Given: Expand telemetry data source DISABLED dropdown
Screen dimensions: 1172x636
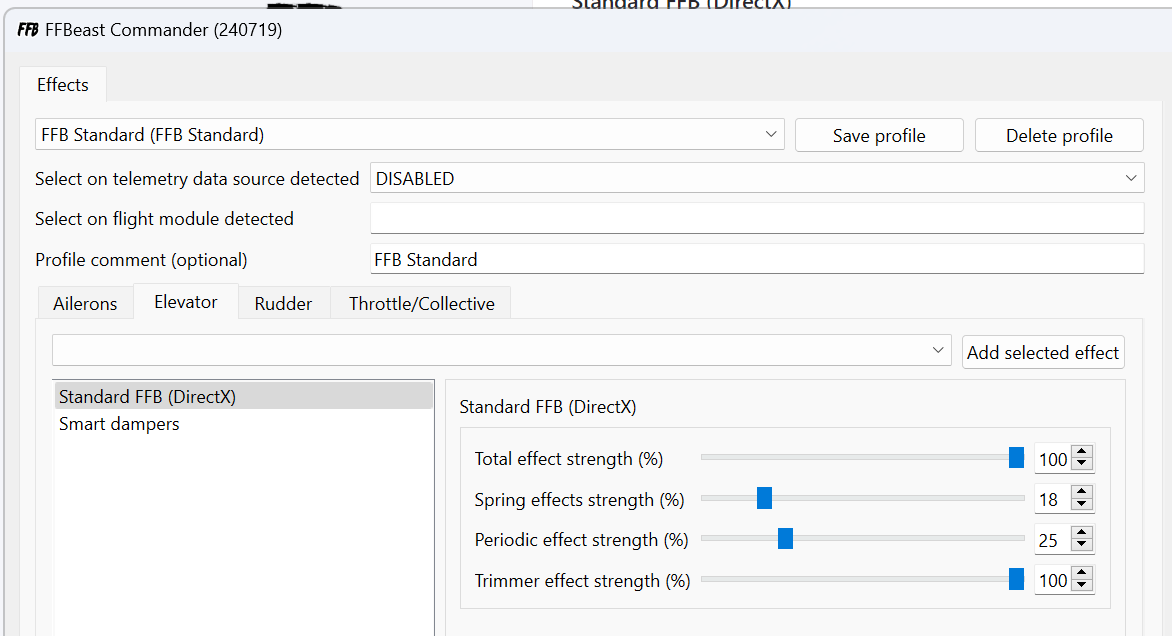Looking at the screenshot, I should [x=1131, y=178].
